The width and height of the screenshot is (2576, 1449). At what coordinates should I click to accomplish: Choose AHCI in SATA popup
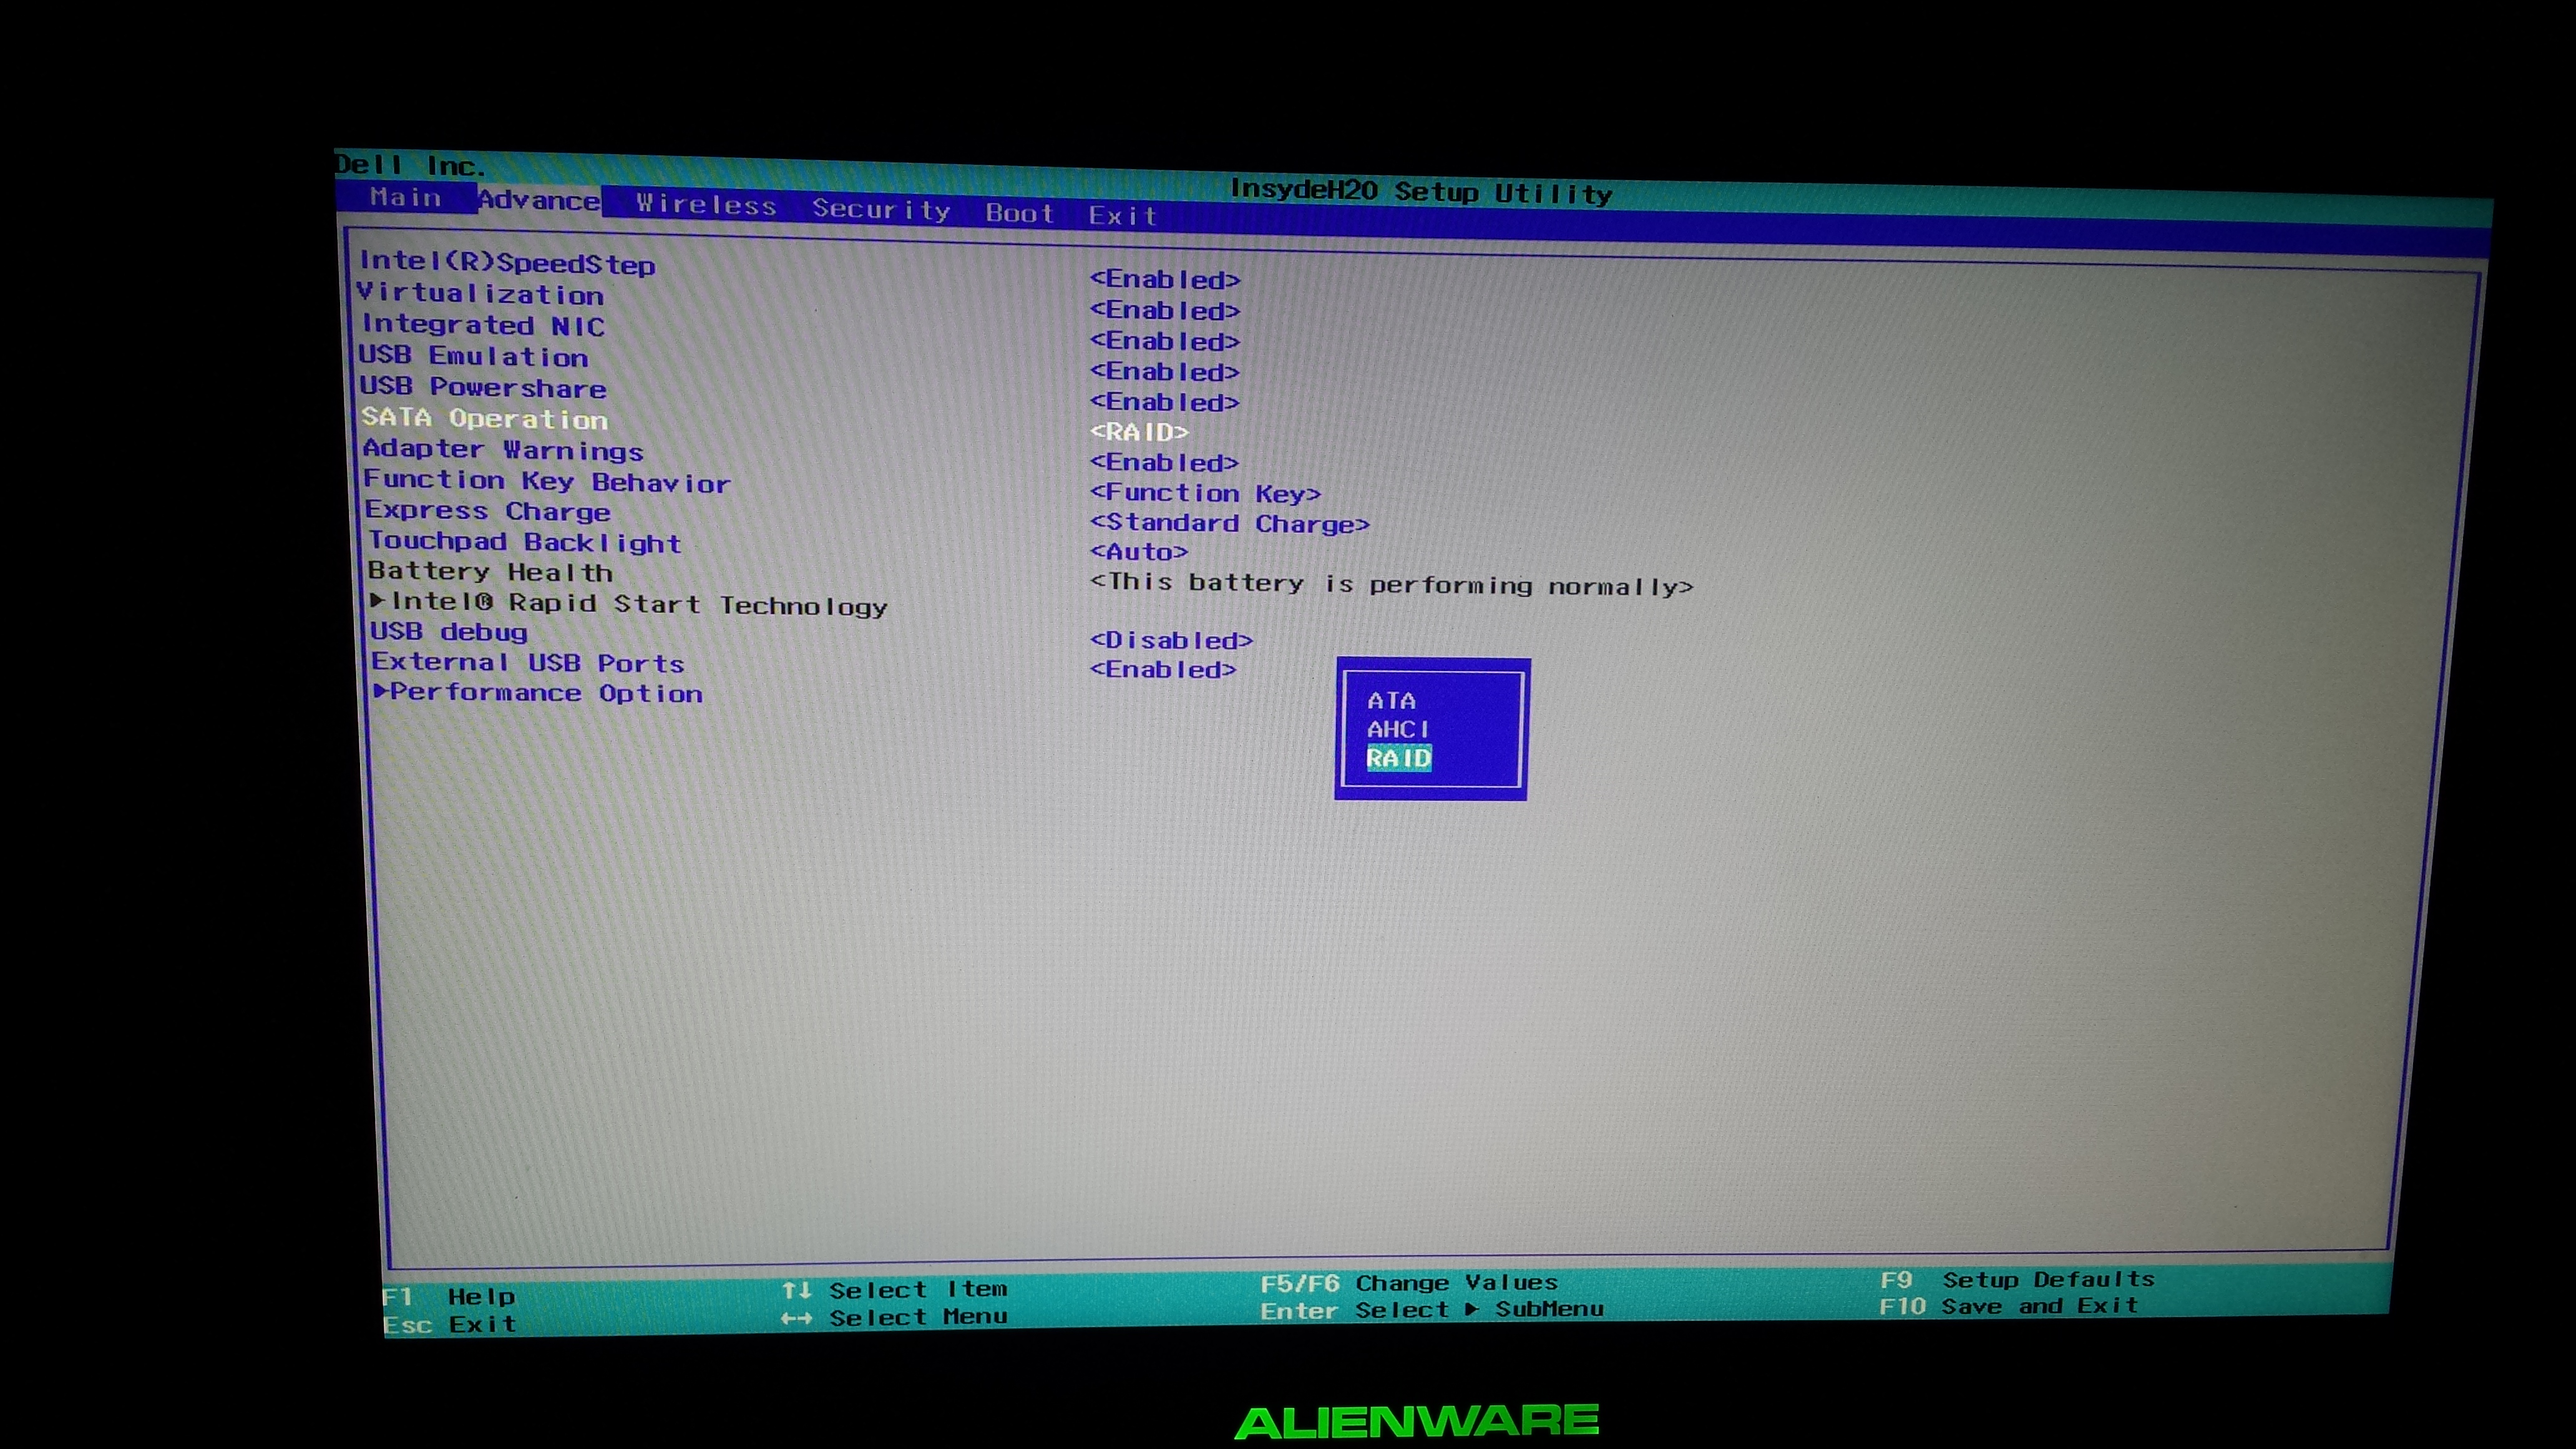[1397, 729]
